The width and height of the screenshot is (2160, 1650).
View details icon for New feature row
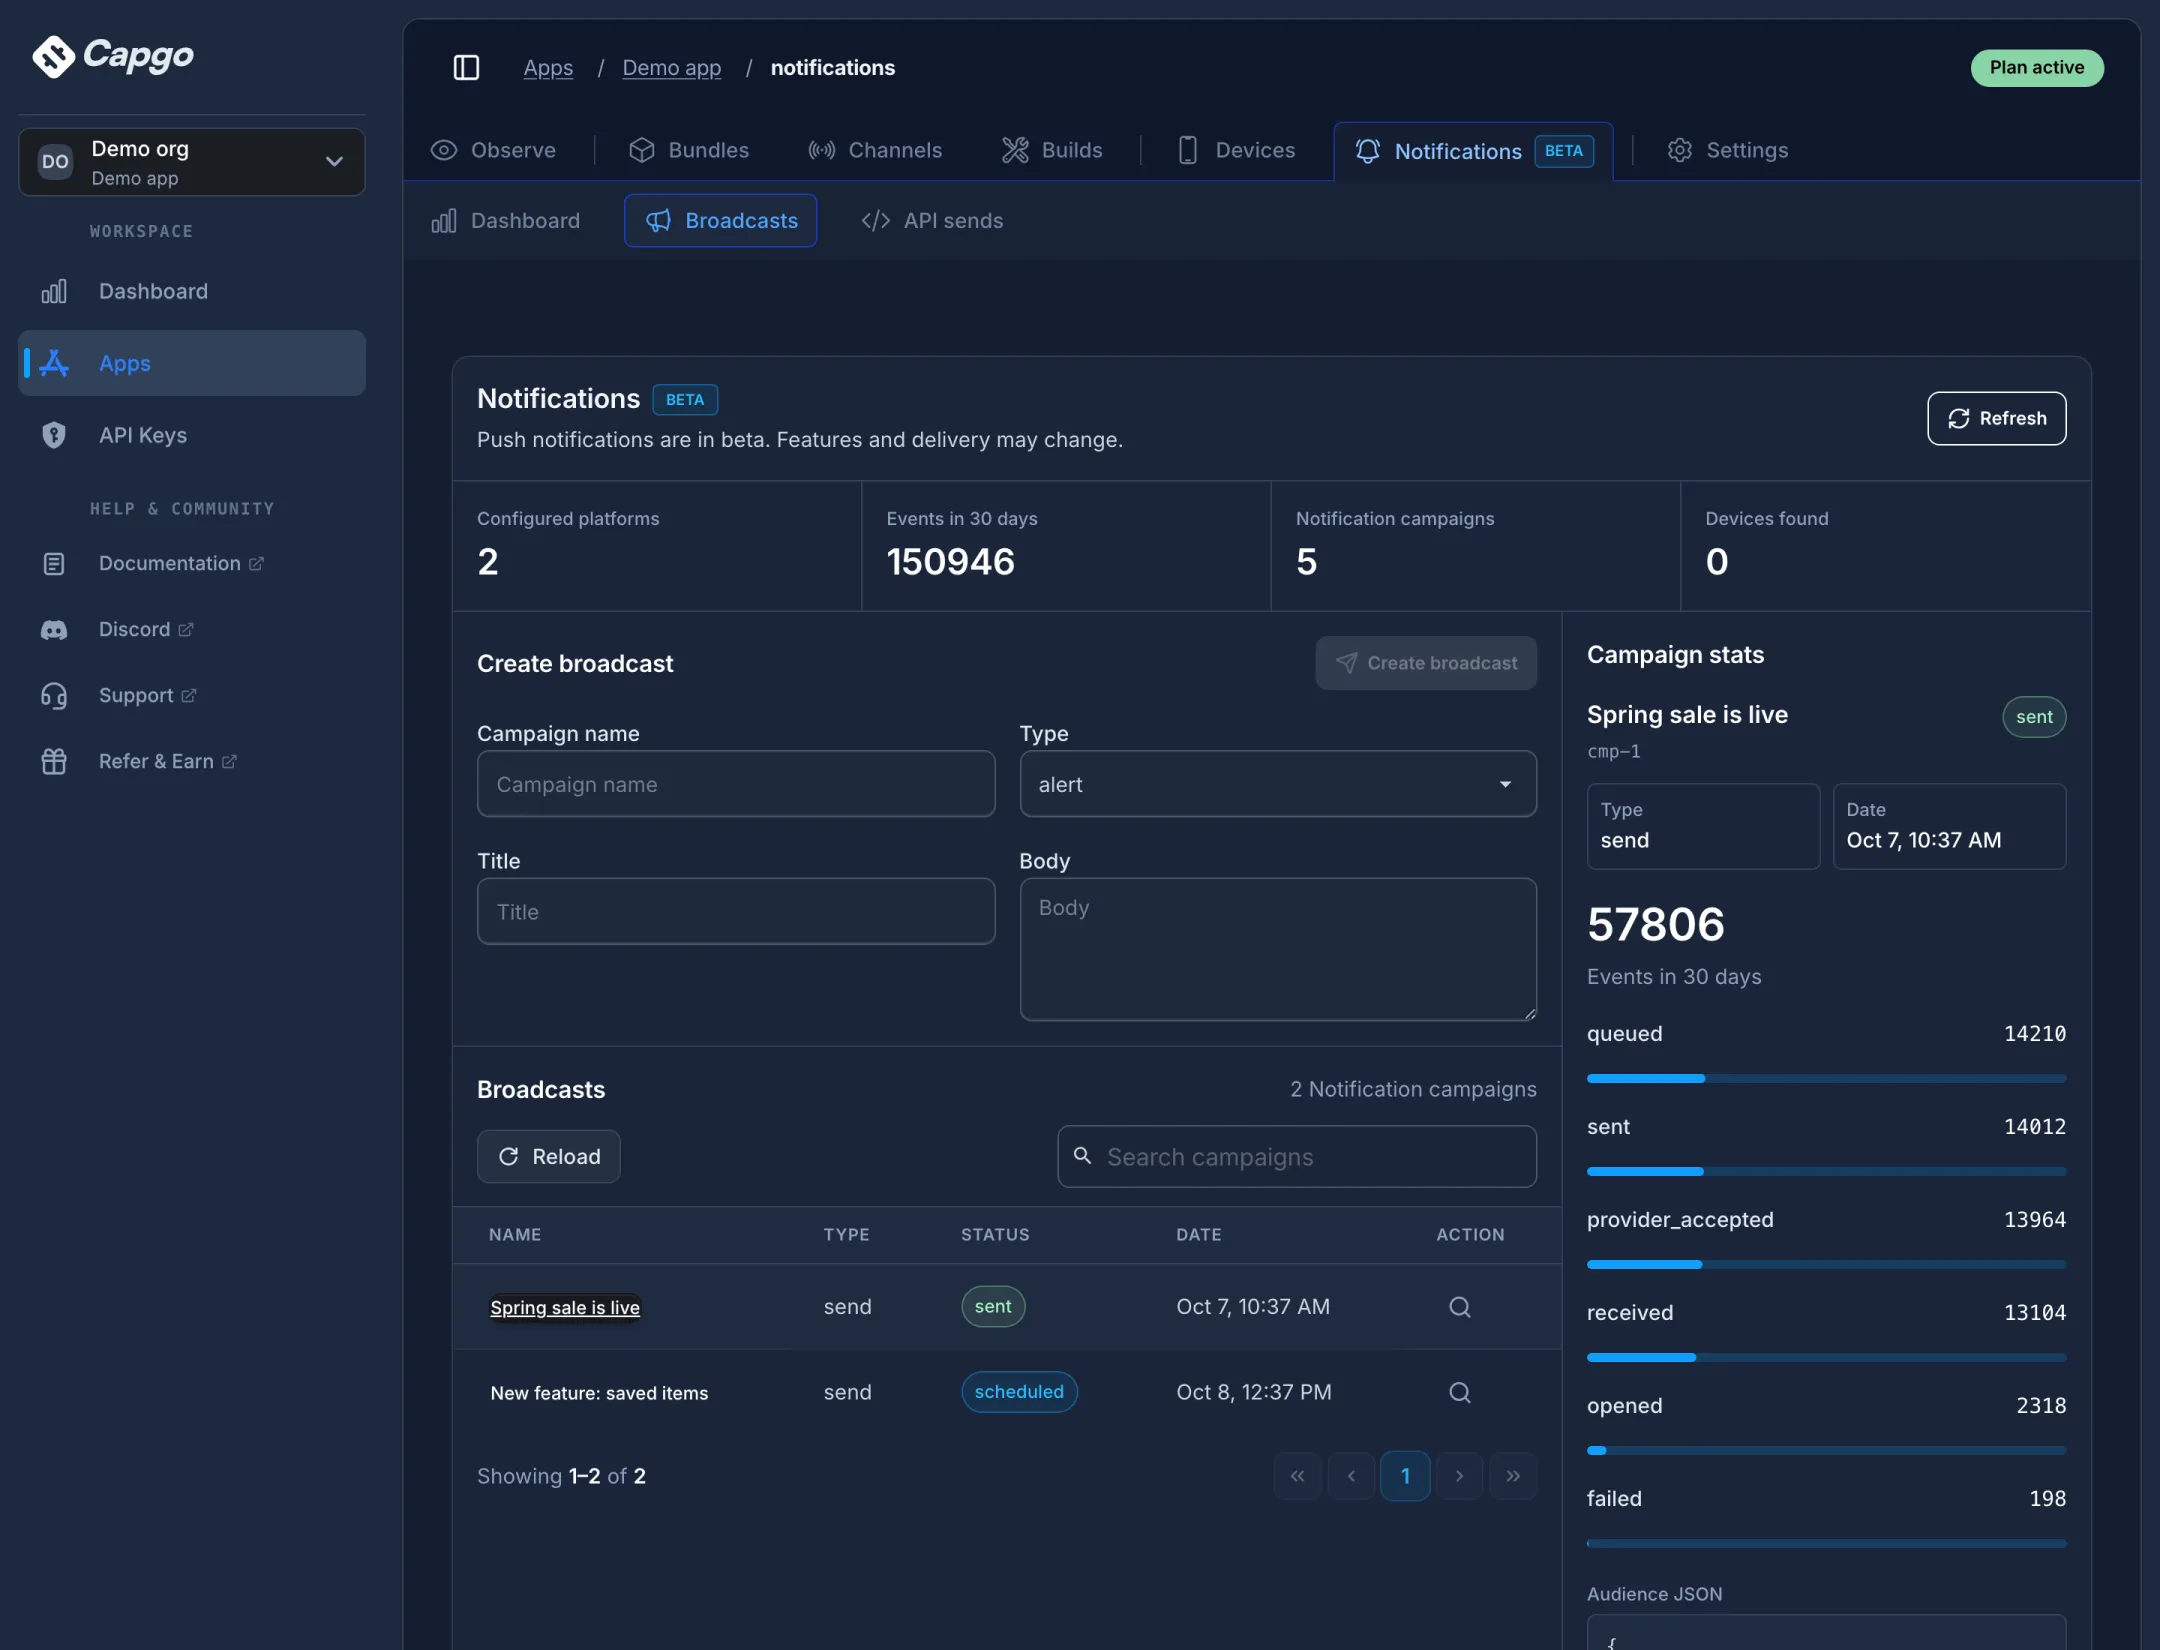[1460, 1392]
